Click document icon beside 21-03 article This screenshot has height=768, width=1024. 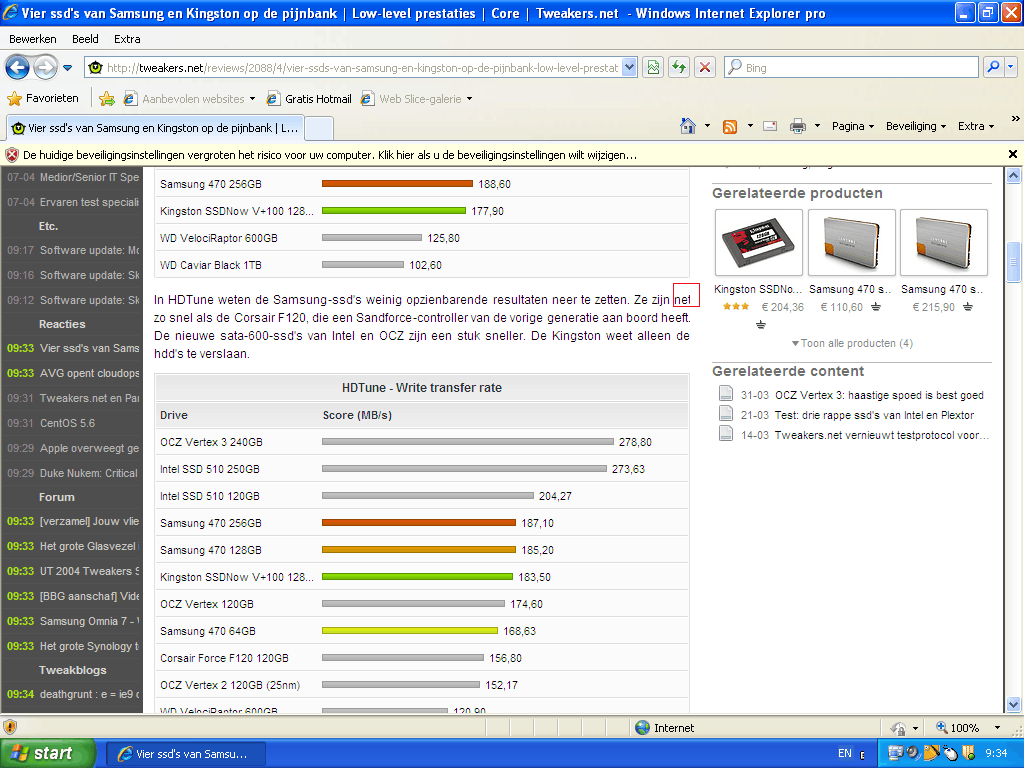click(726, 413)
